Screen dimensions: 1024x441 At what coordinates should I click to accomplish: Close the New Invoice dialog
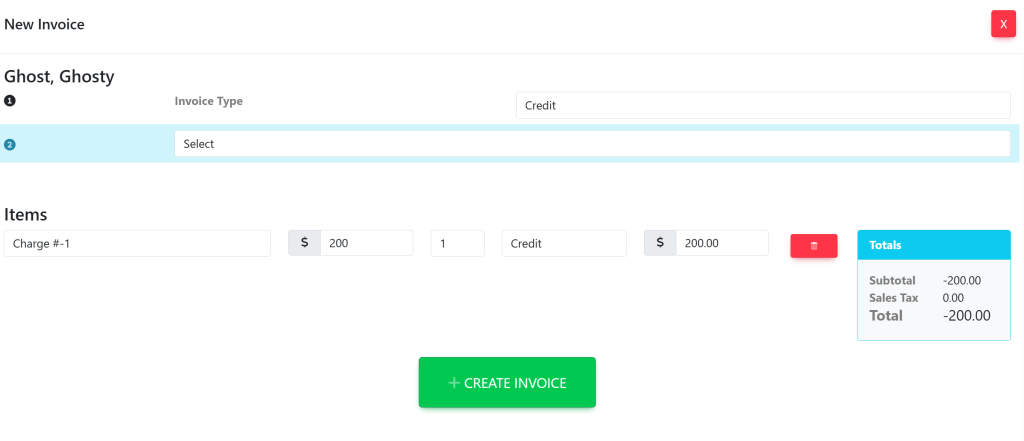pos(1003,24)
